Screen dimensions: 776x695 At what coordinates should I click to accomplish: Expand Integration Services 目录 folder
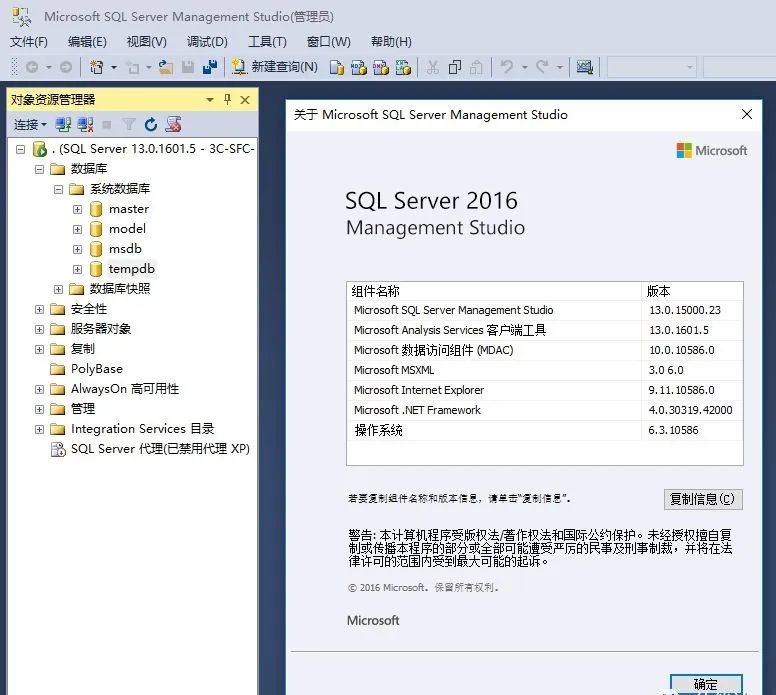tap(40, 429)
